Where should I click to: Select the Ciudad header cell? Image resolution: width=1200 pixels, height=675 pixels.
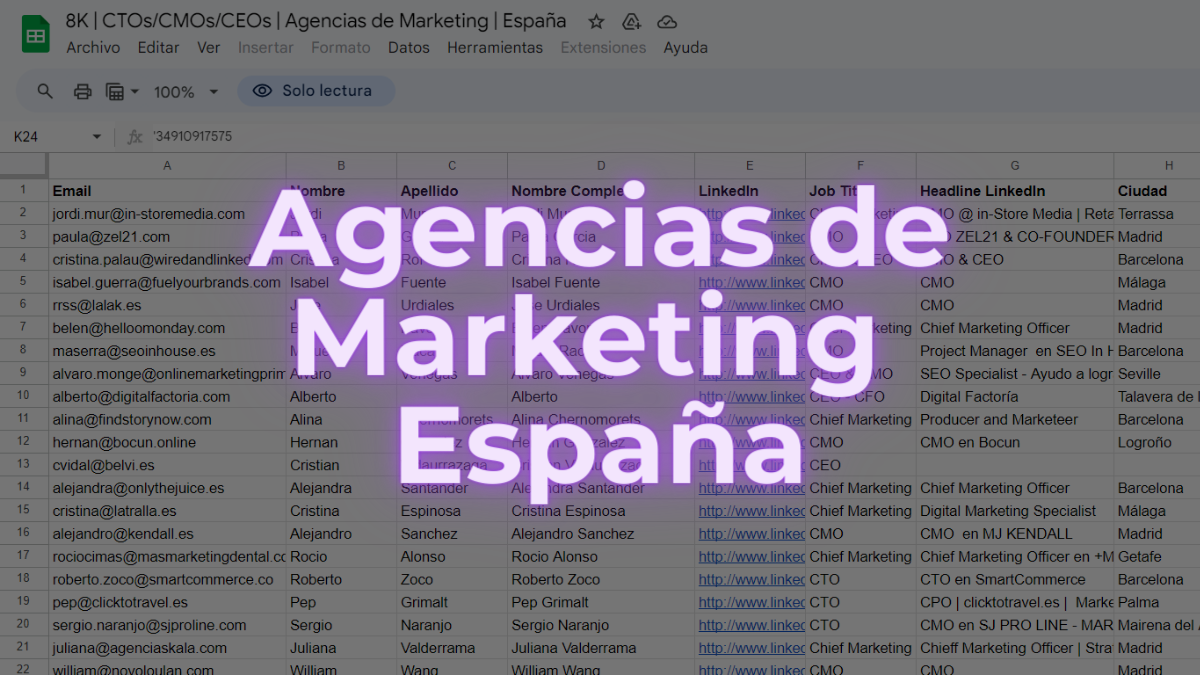click(1157, 190)
